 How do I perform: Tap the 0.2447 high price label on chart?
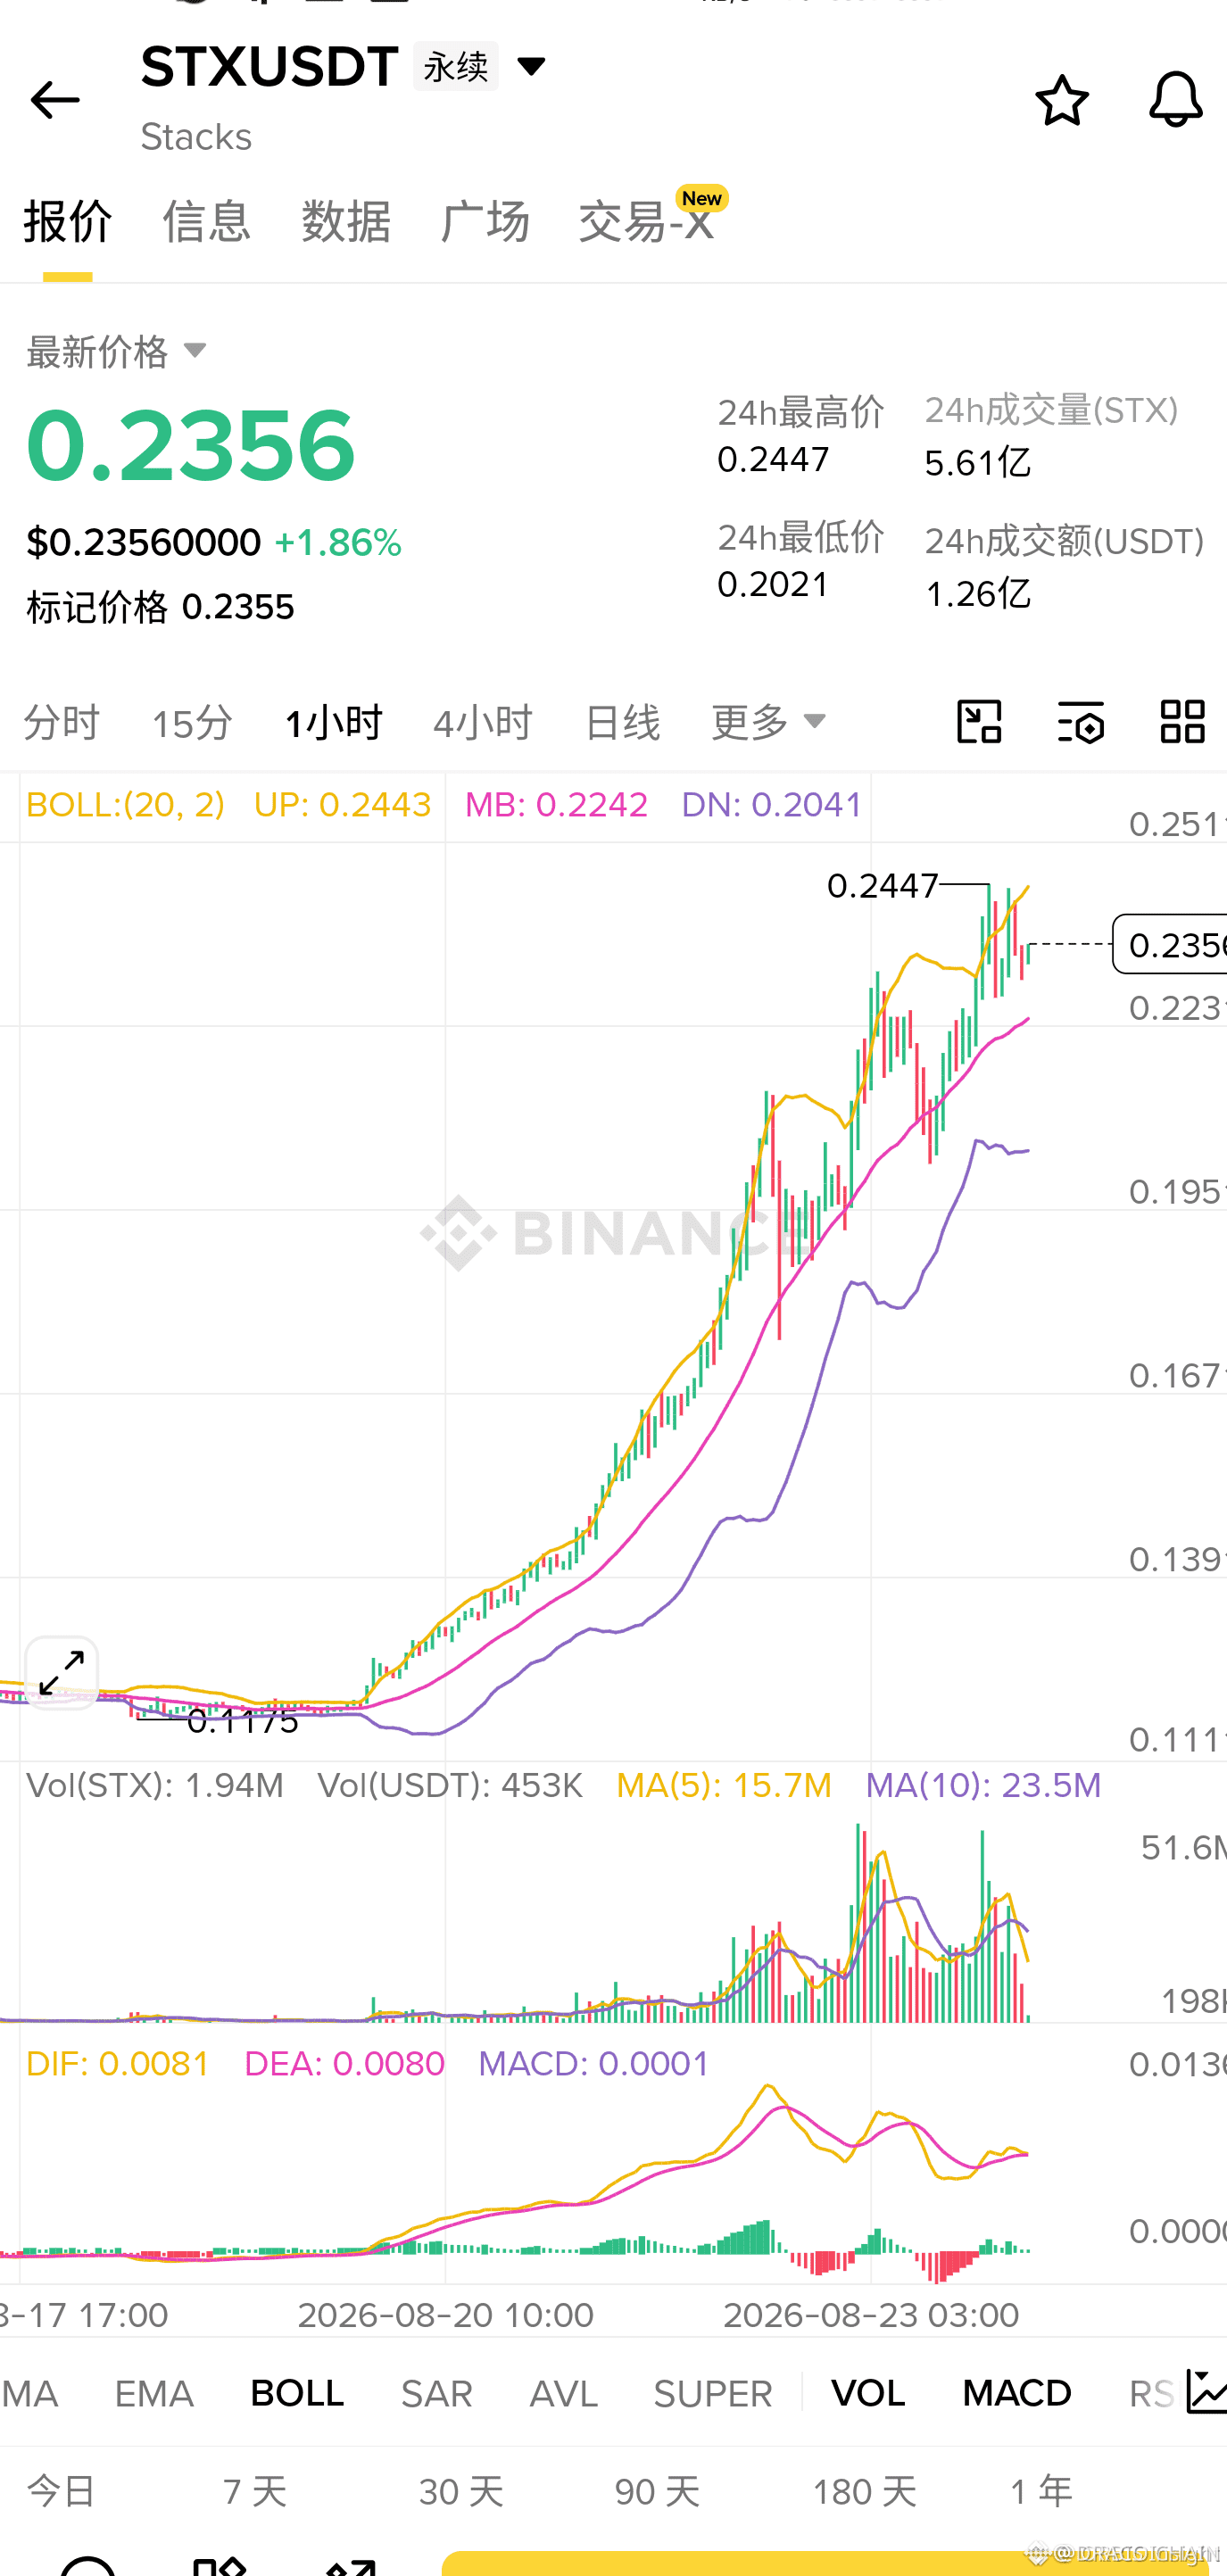point(883,886)
